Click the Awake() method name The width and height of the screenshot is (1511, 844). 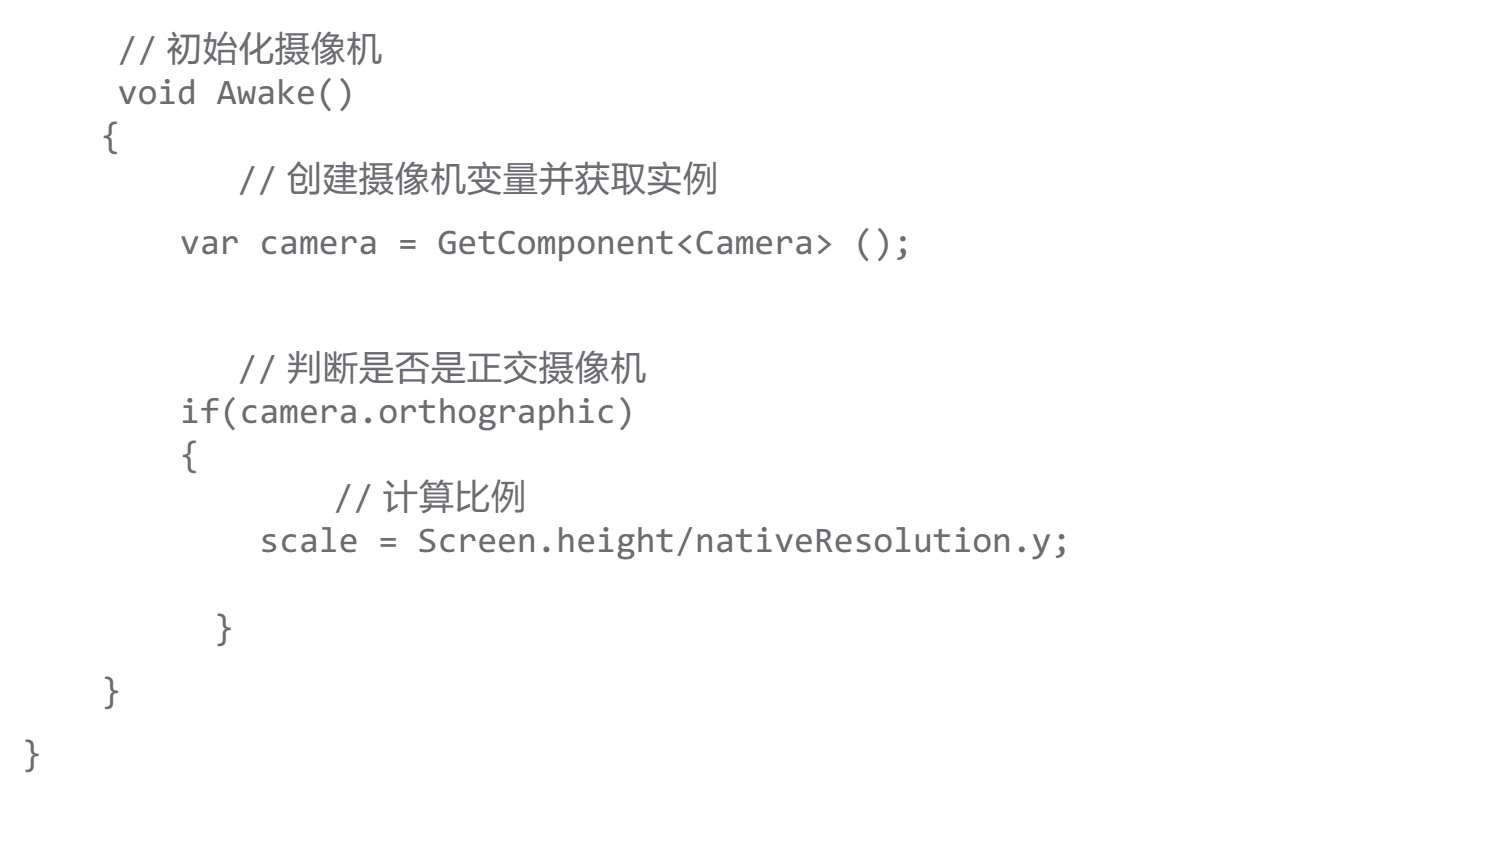click(x=285, y=93)
